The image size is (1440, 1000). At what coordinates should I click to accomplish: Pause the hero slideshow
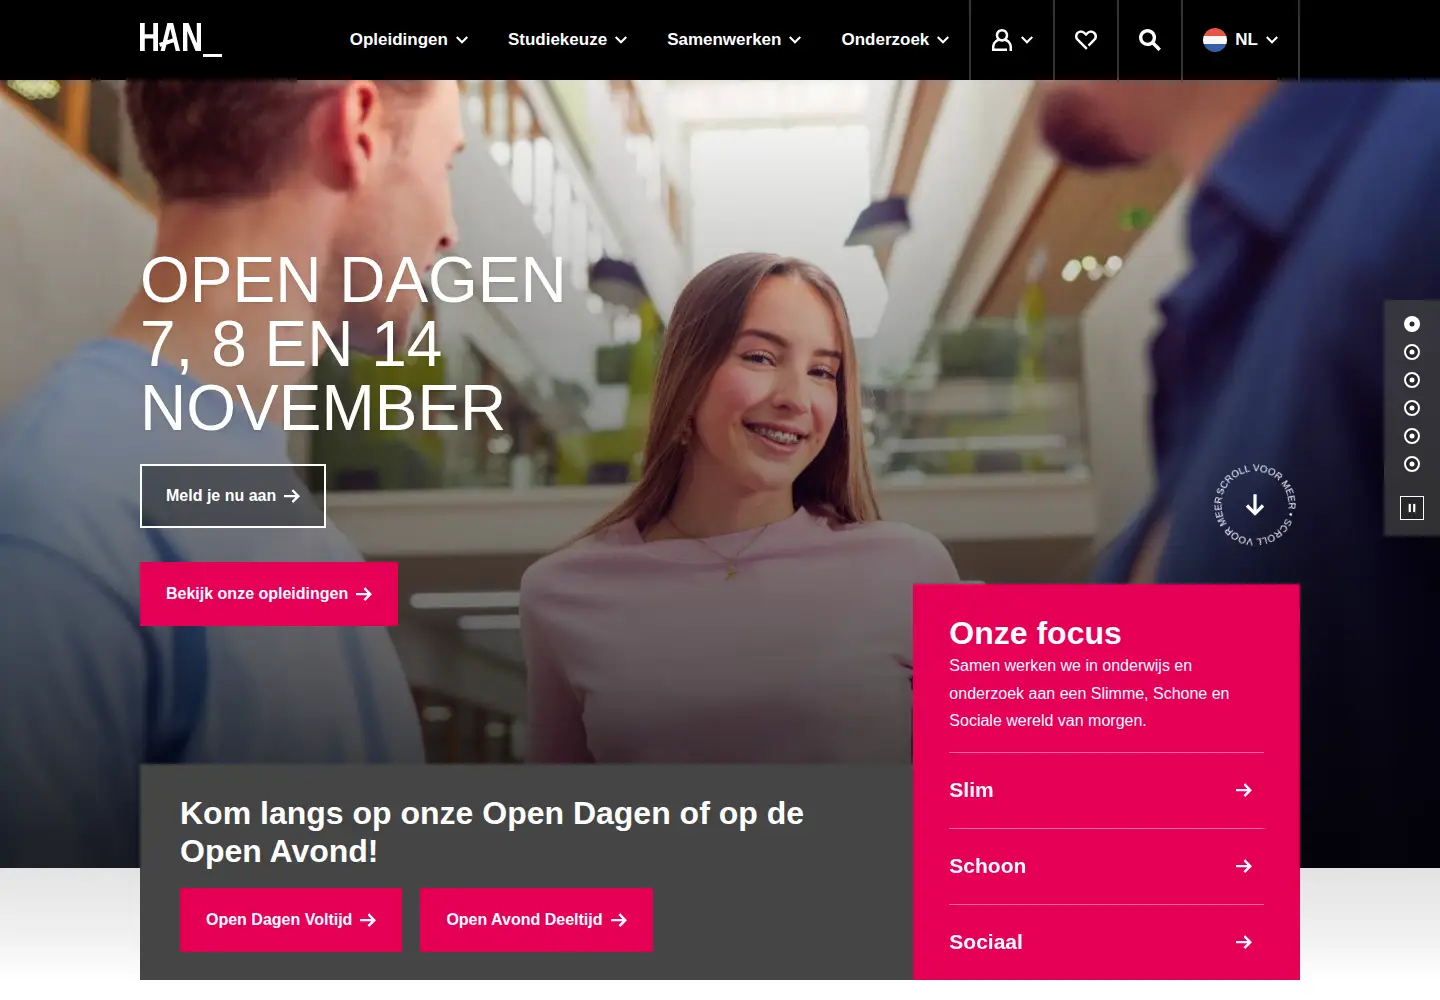(1412, 508)
